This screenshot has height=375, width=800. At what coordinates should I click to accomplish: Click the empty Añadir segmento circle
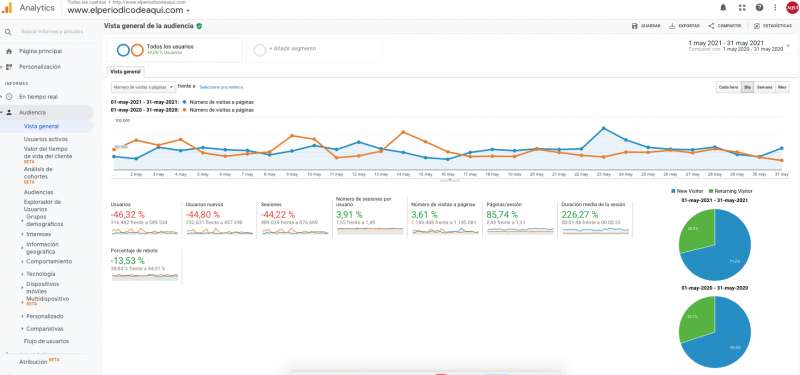tap(260, 50)
